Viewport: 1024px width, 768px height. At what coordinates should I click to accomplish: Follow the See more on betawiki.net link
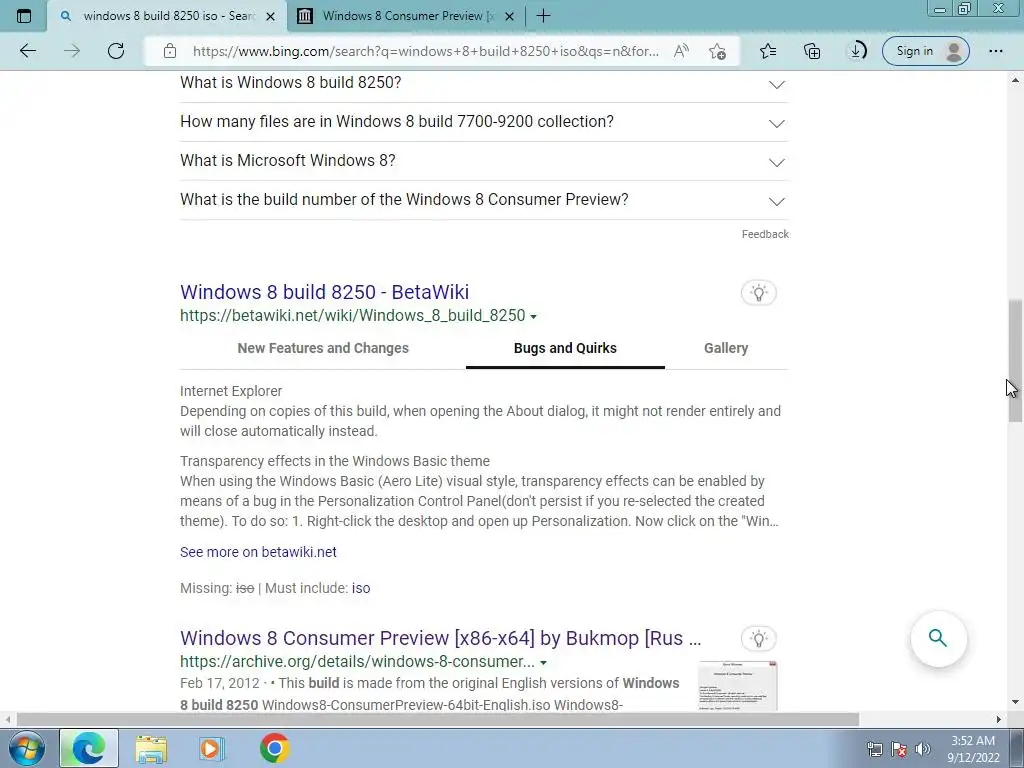[x=258, y=552]
